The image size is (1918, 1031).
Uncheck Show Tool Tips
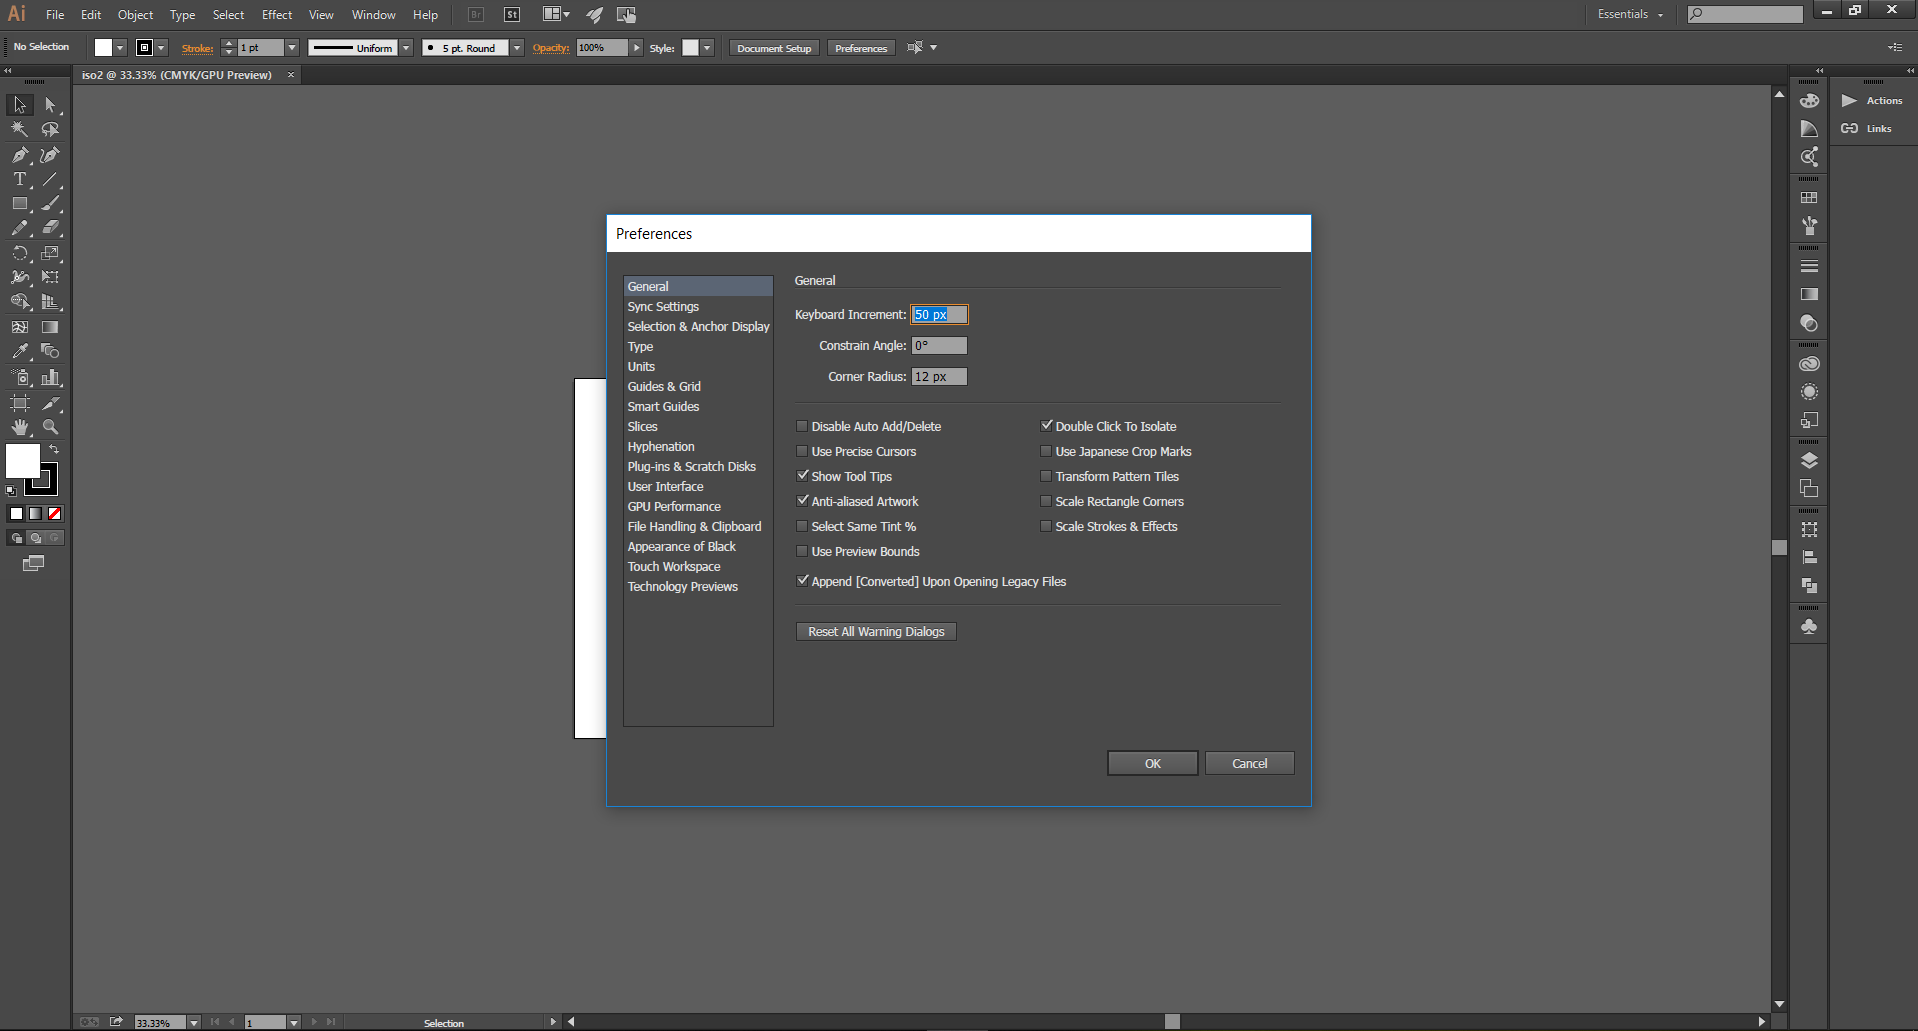tap(802, 476)
